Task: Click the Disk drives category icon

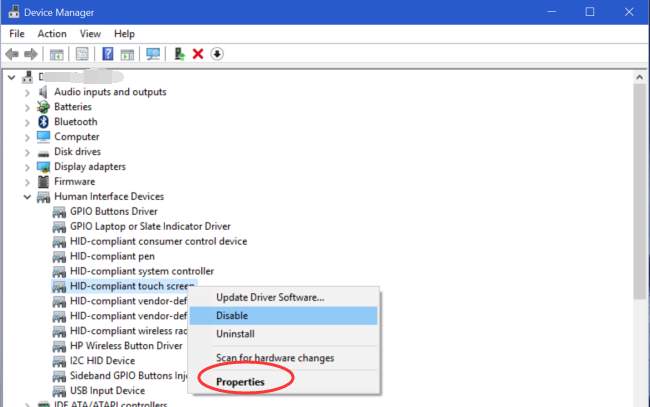Action: click(x=43, y=153)
